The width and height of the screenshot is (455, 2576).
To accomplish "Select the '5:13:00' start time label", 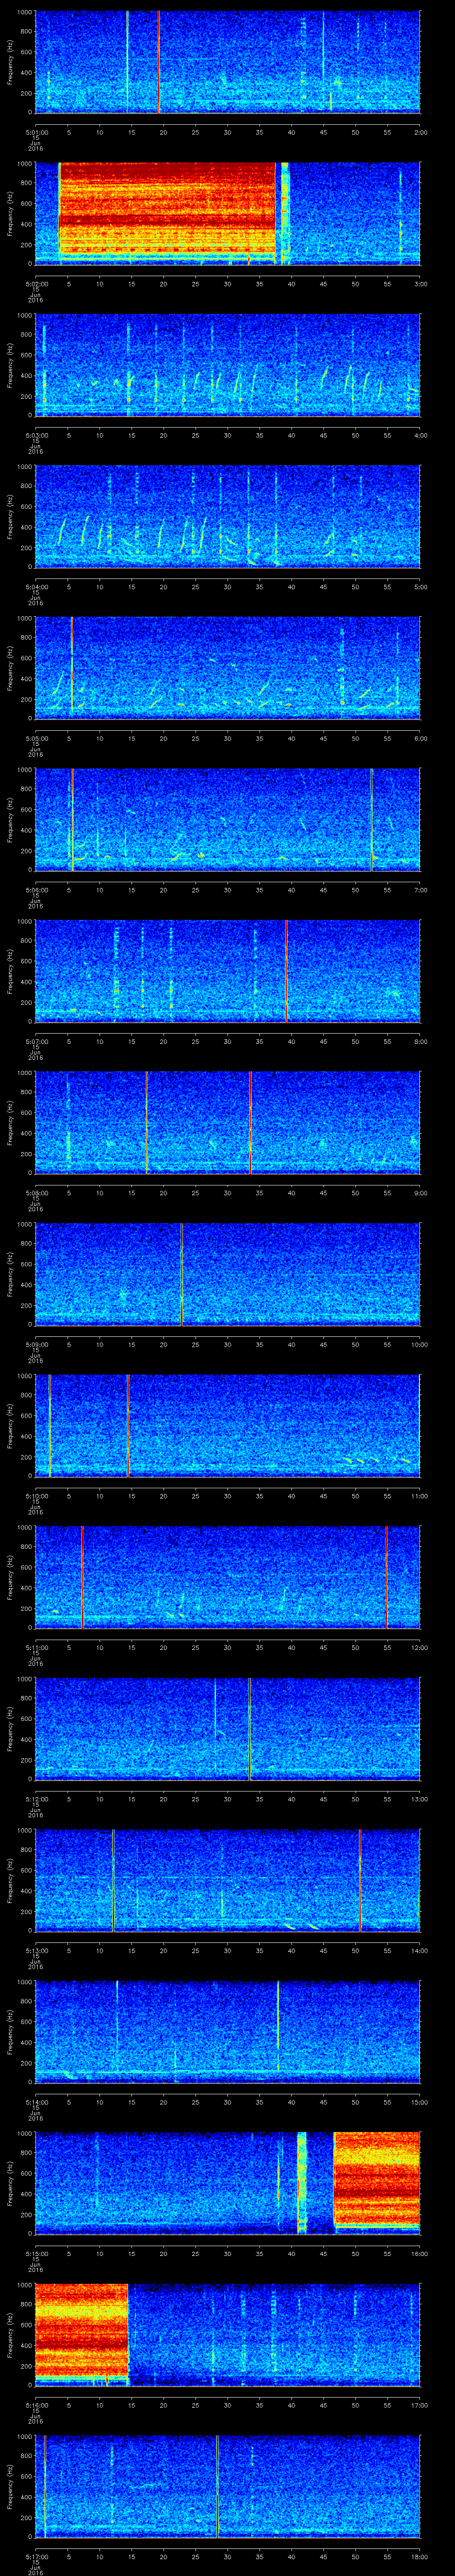I will tap(36, 1950).
